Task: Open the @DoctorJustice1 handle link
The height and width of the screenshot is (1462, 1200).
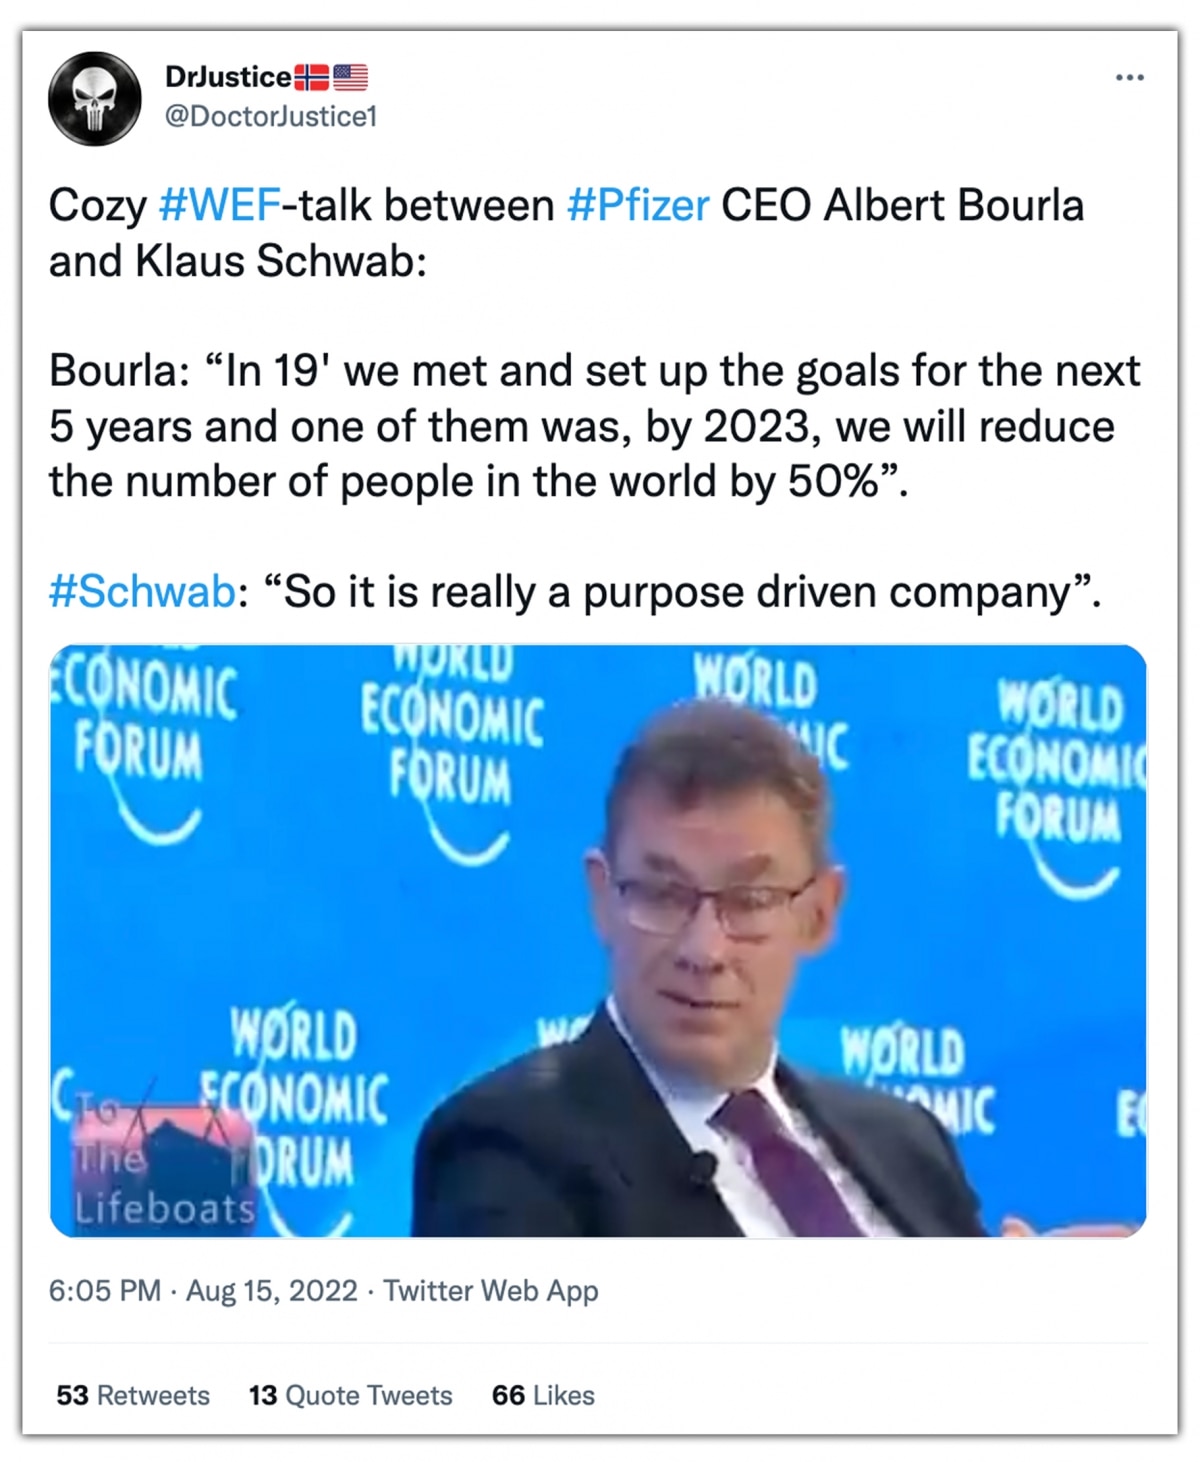Action: [270, 117]
